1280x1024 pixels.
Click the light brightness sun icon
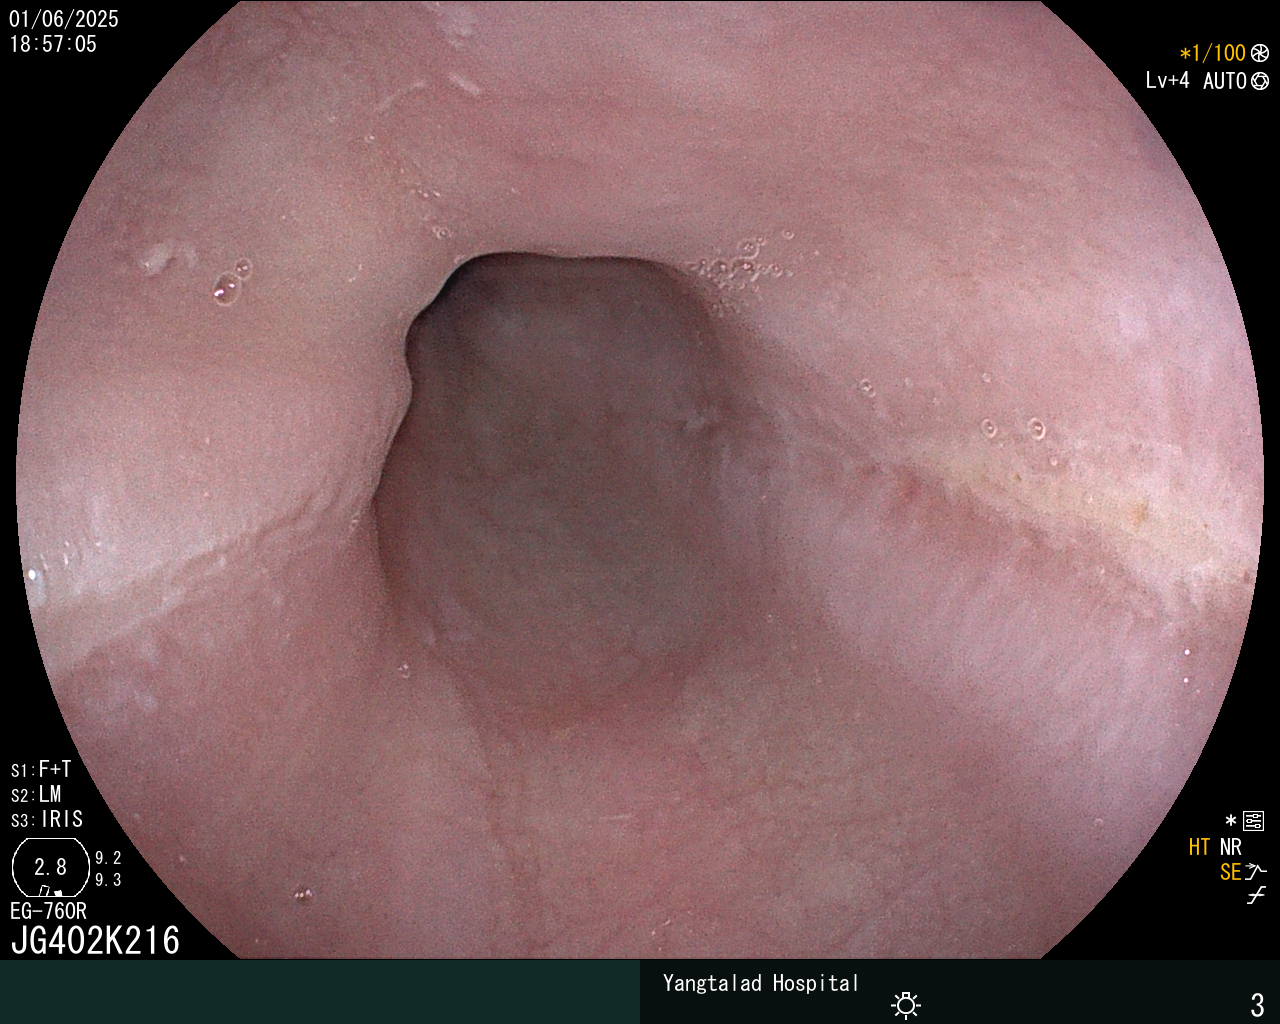point(906,1005)
